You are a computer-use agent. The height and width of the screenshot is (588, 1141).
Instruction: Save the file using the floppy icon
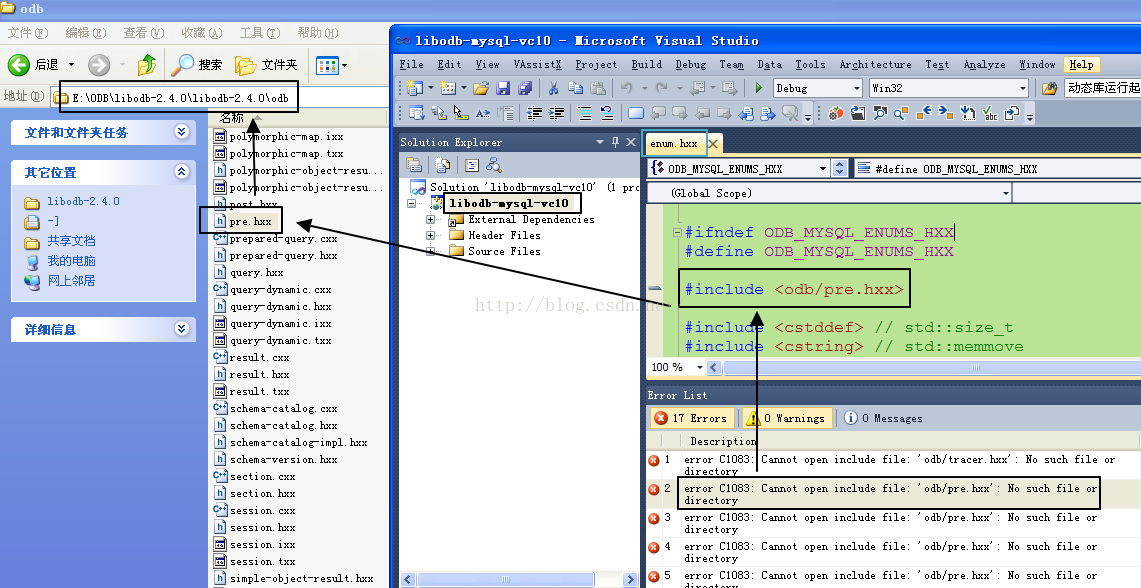[503, 88]
